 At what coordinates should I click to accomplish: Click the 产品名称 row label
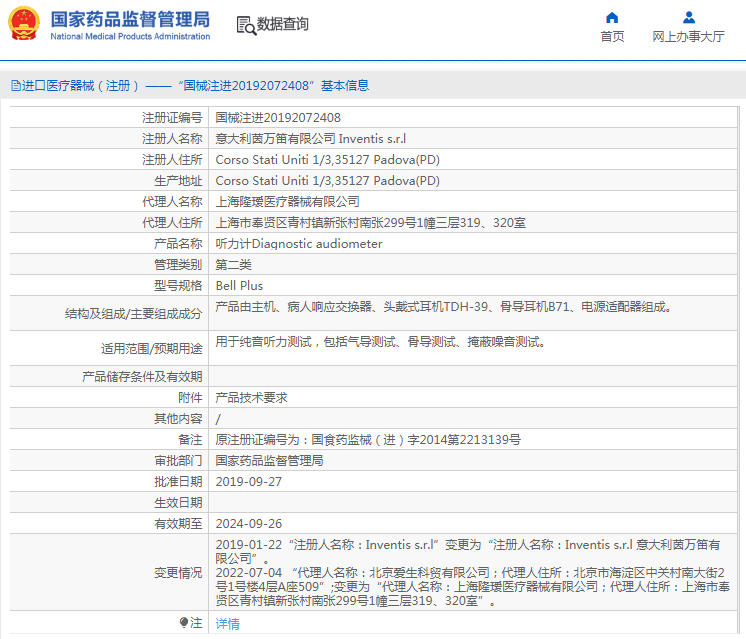(178, 244)
